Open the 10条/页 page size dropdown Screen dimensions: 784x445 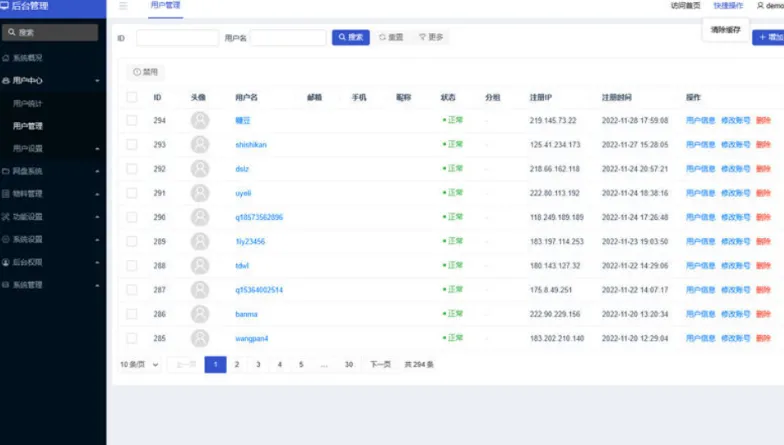140,365
